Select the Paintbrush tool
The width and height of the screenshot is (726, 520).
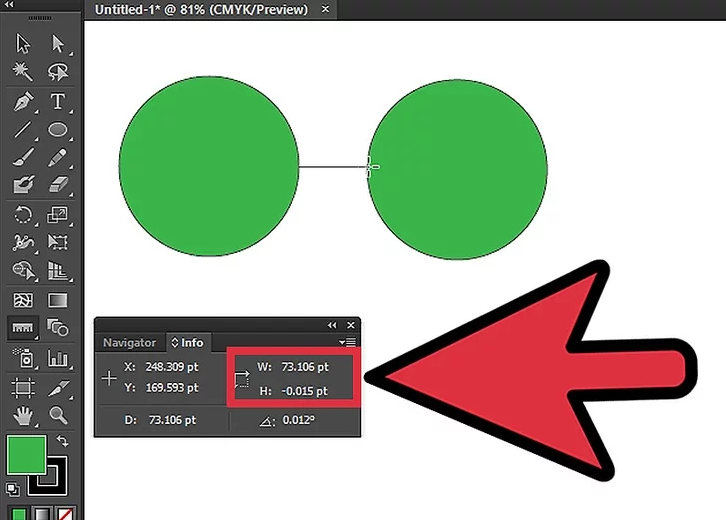[x=23, y=157]
